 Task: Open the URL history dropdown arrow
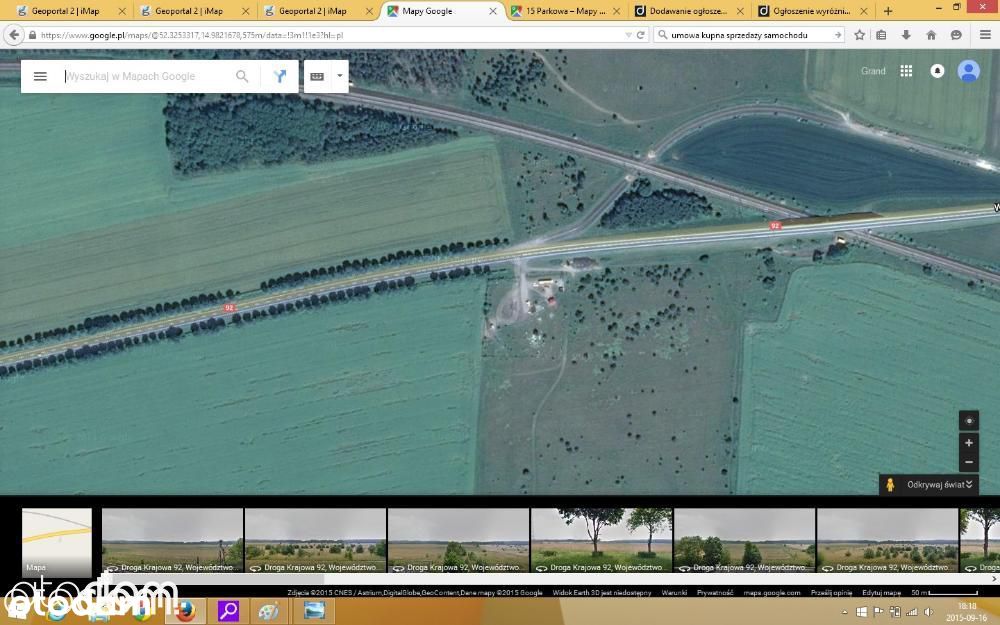click(x=629, y=35)
